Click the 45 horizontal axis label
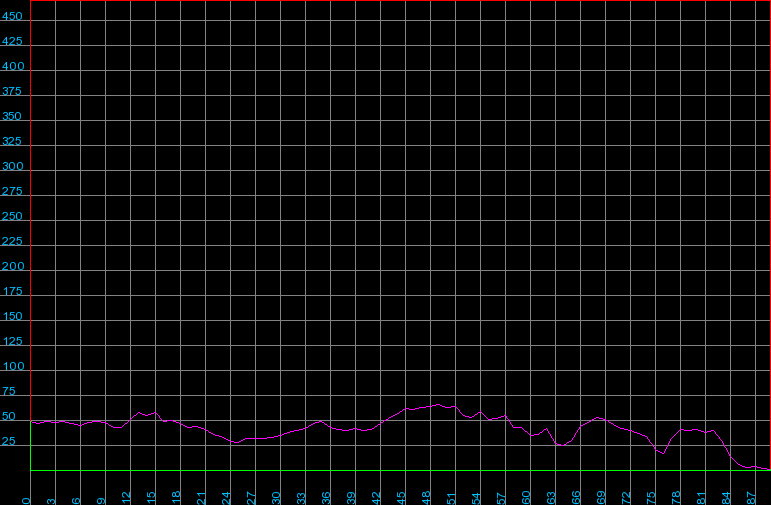 coord(401,498)
